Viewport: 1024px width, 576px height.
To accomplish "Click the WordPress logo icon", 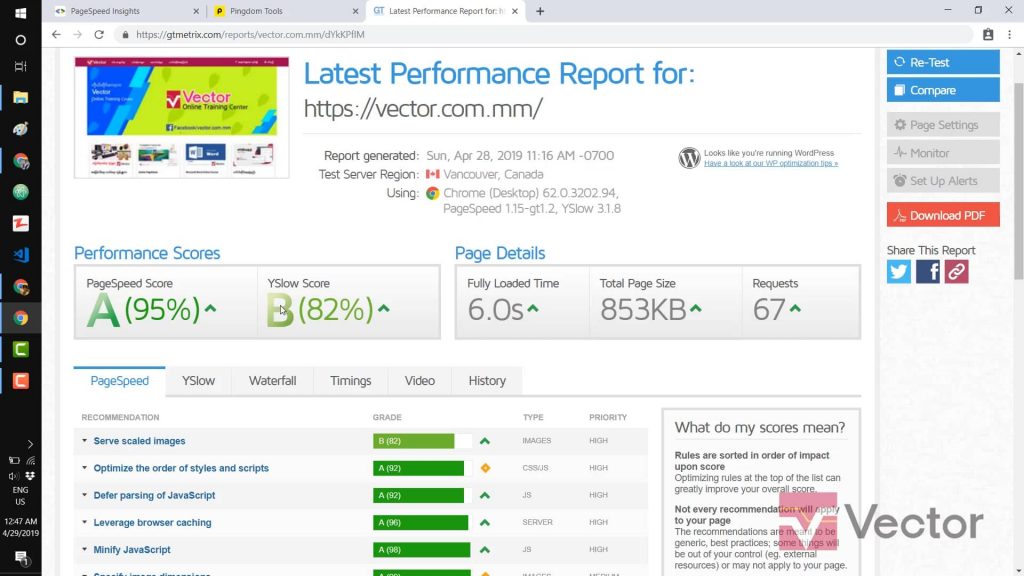I will click(688, 158).
